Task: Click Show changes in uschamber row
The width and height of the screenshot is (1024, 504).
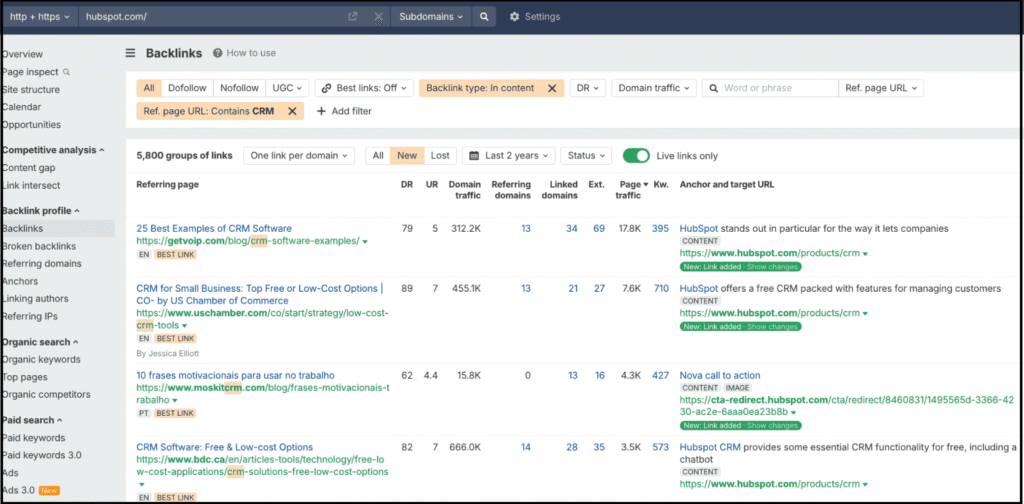Action: tap(772, 326)
